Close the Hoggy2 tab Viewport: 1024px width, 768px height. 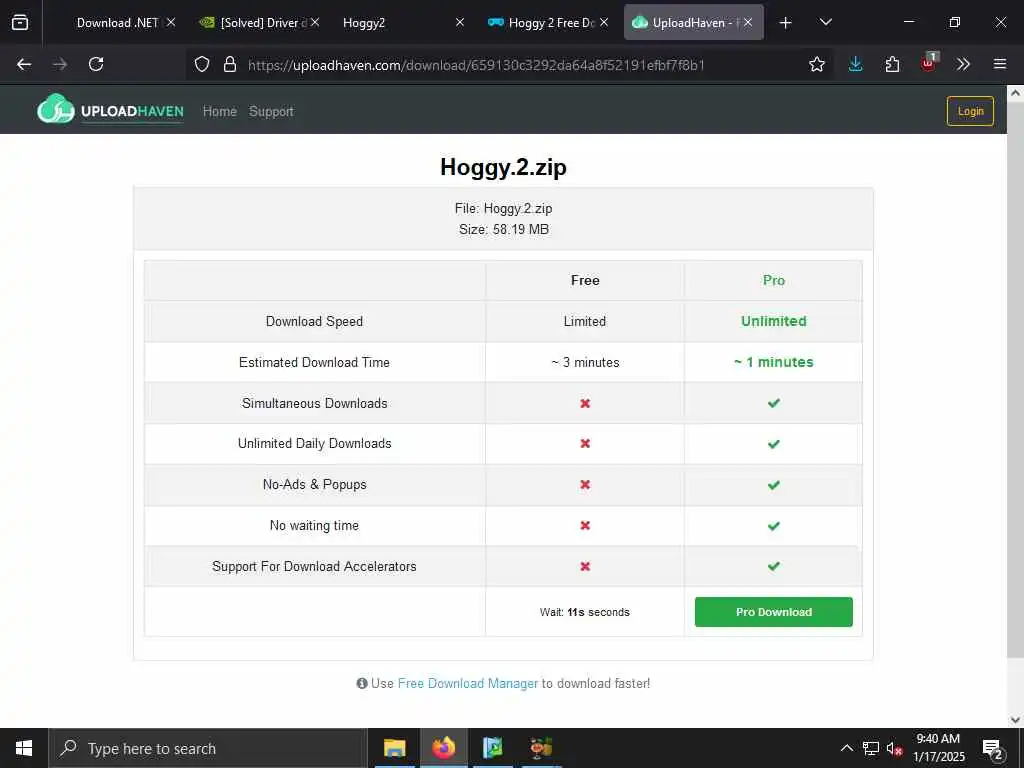[459, 22]
